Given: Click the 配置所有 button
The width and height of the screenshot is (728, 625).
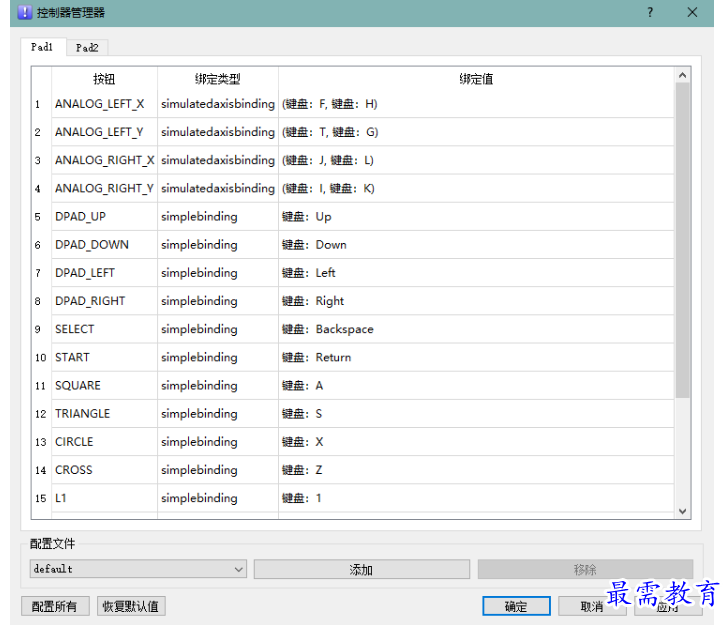Looking at the screenshot, I should tap(55, 606).
